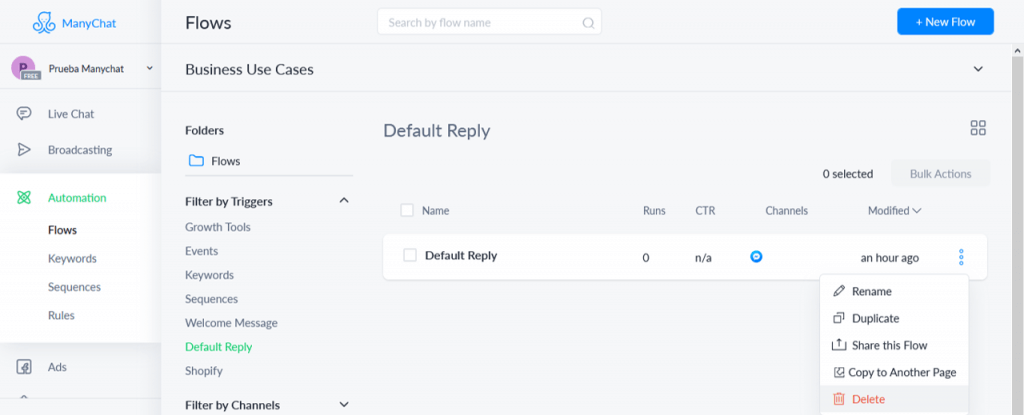Focus the Search by flow name field
This screenshot has width=1024, height=415.
point(489,22)
